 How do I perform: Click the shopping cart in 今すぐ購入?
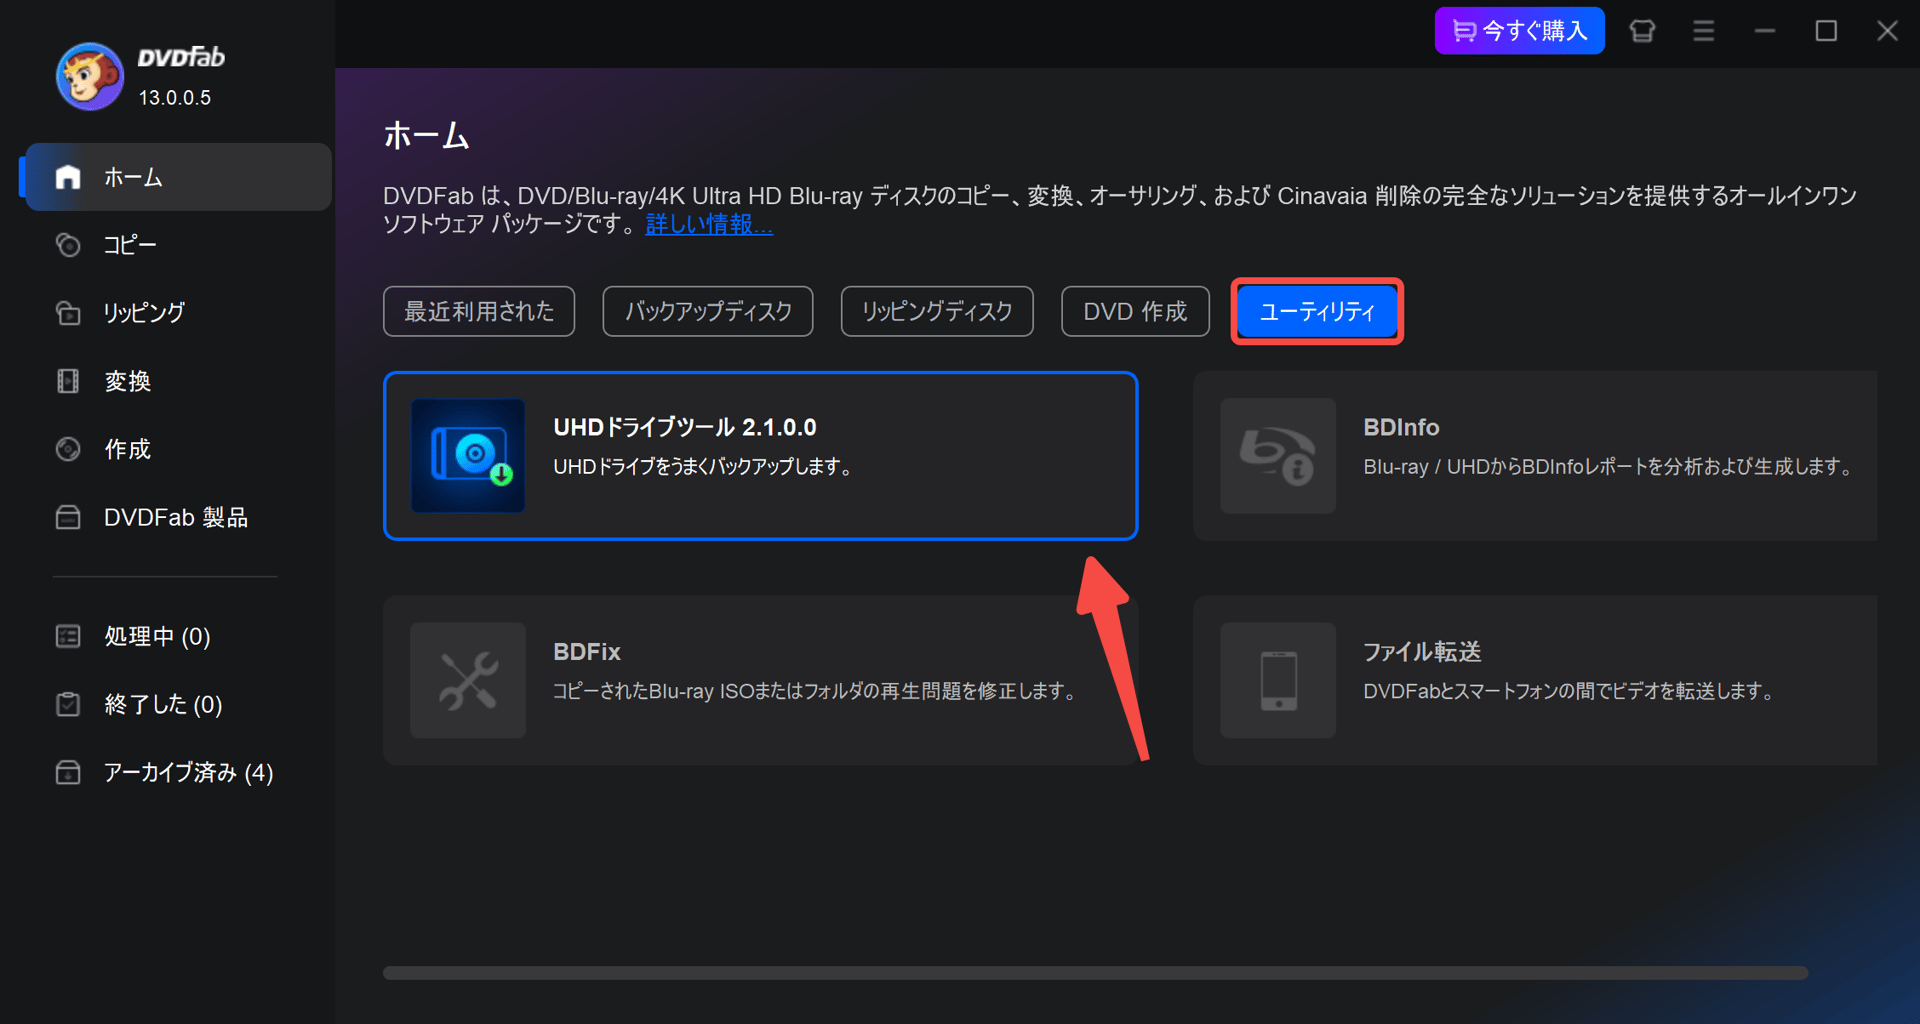click(1463, 31)
